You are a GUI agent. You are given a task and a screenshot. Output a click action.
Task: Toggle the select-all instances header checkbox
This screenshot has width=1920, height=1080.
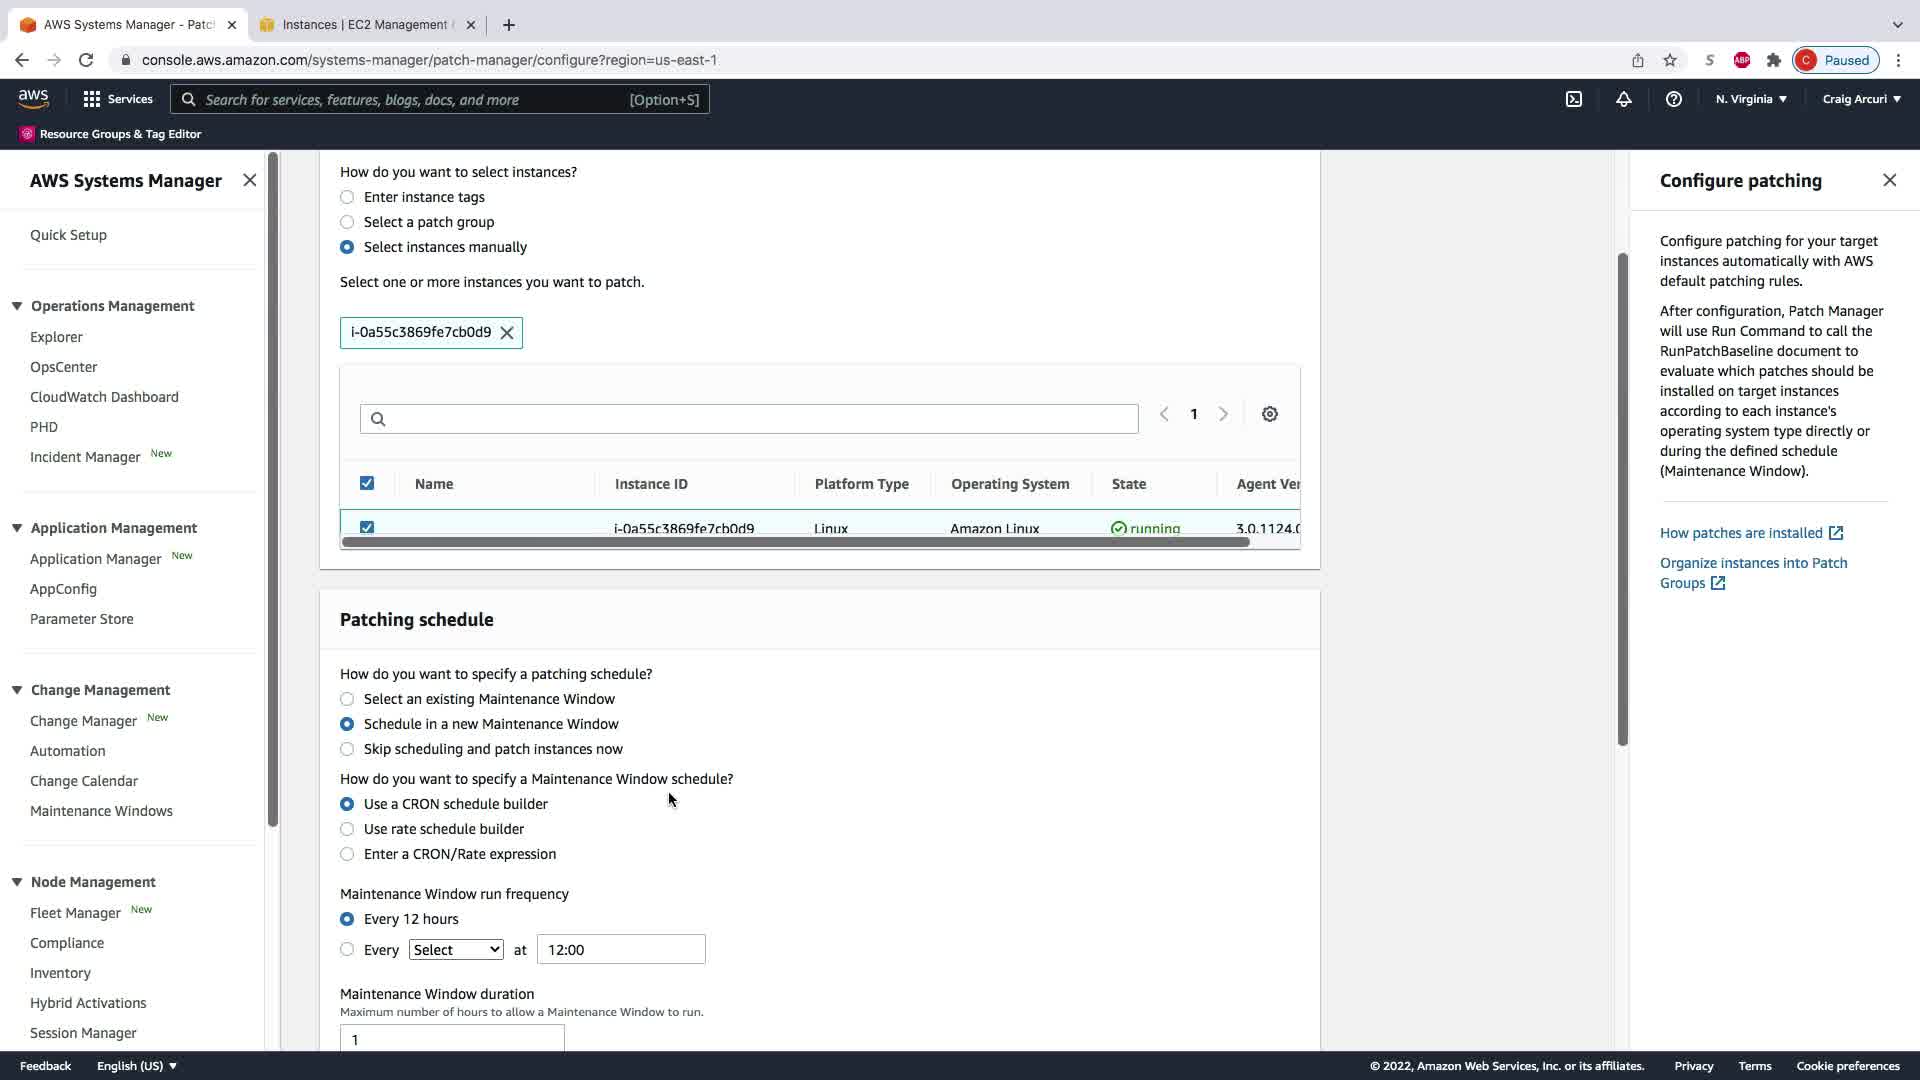[367, 483]
